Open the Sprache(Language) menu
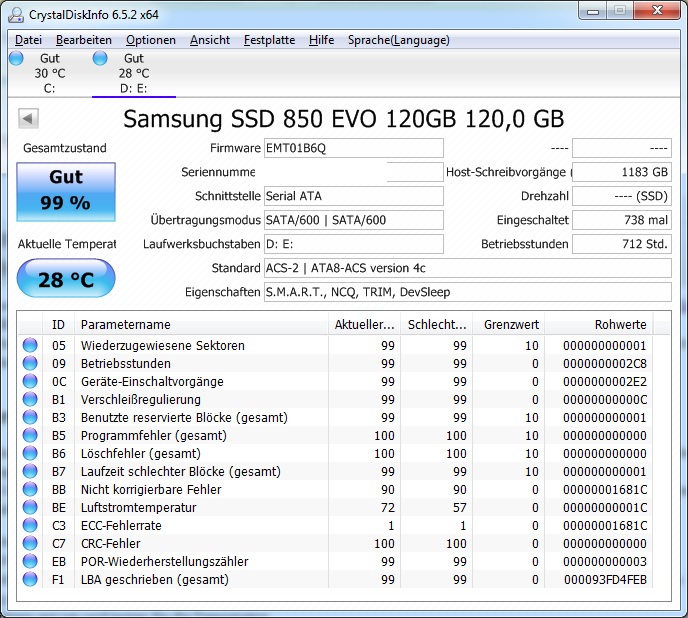 coord(399,40)
